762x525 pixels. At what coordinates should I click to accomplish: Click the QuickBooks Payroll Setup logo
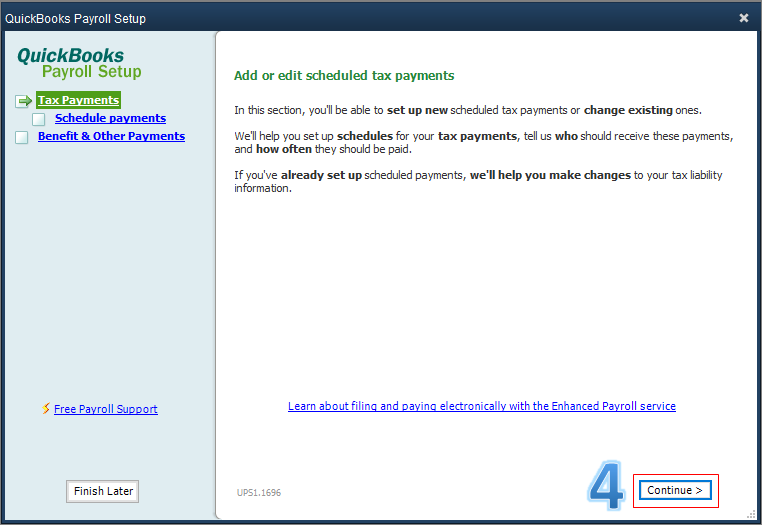click(x=79, y=63)
